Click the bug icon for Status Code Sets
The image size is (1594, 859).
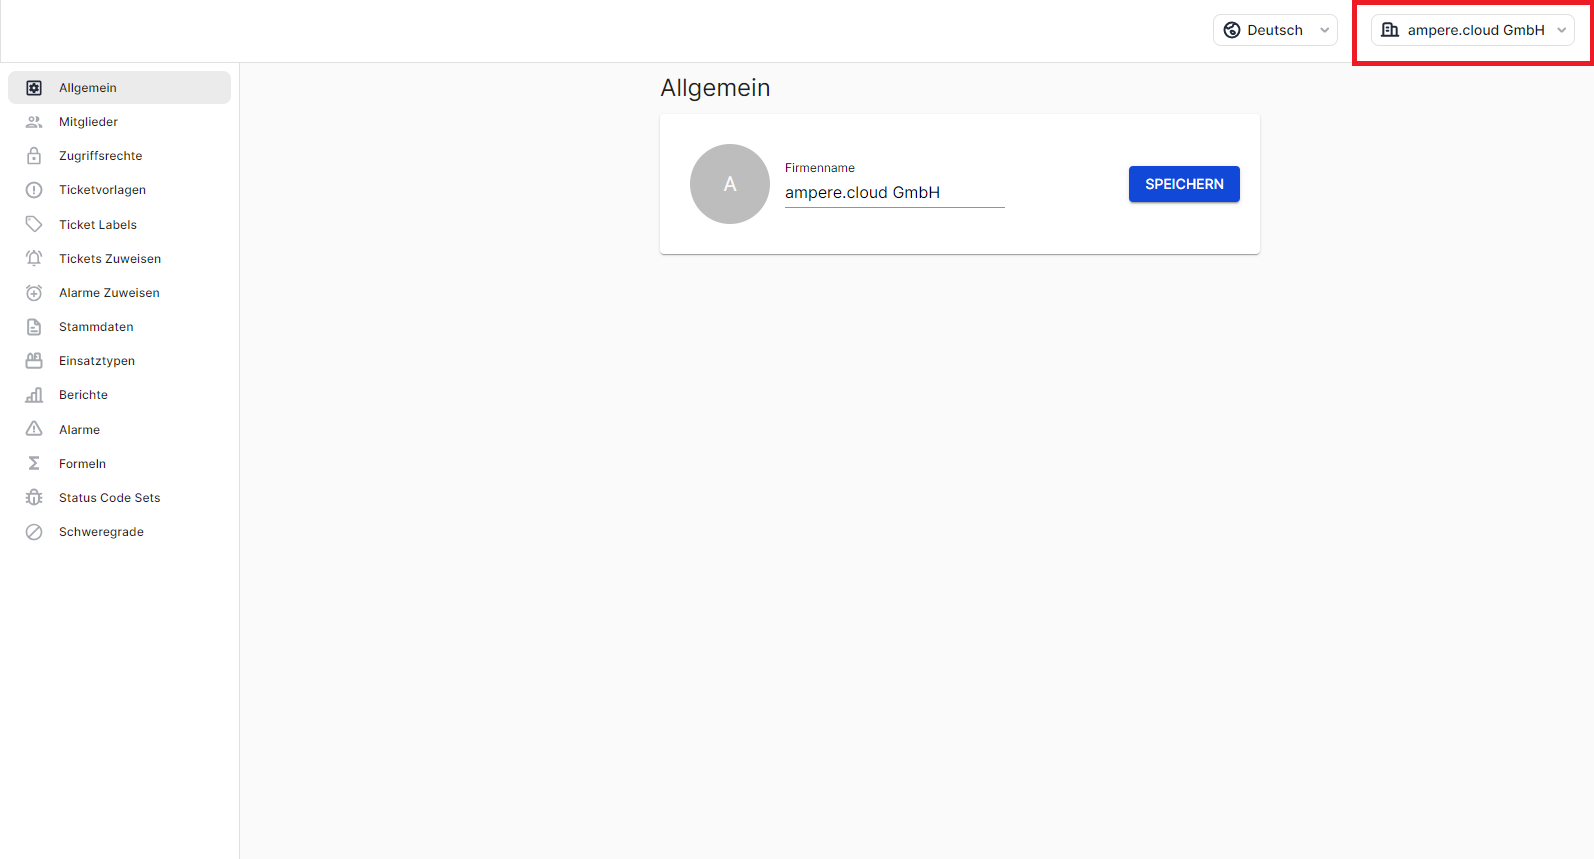click(34, 497)
